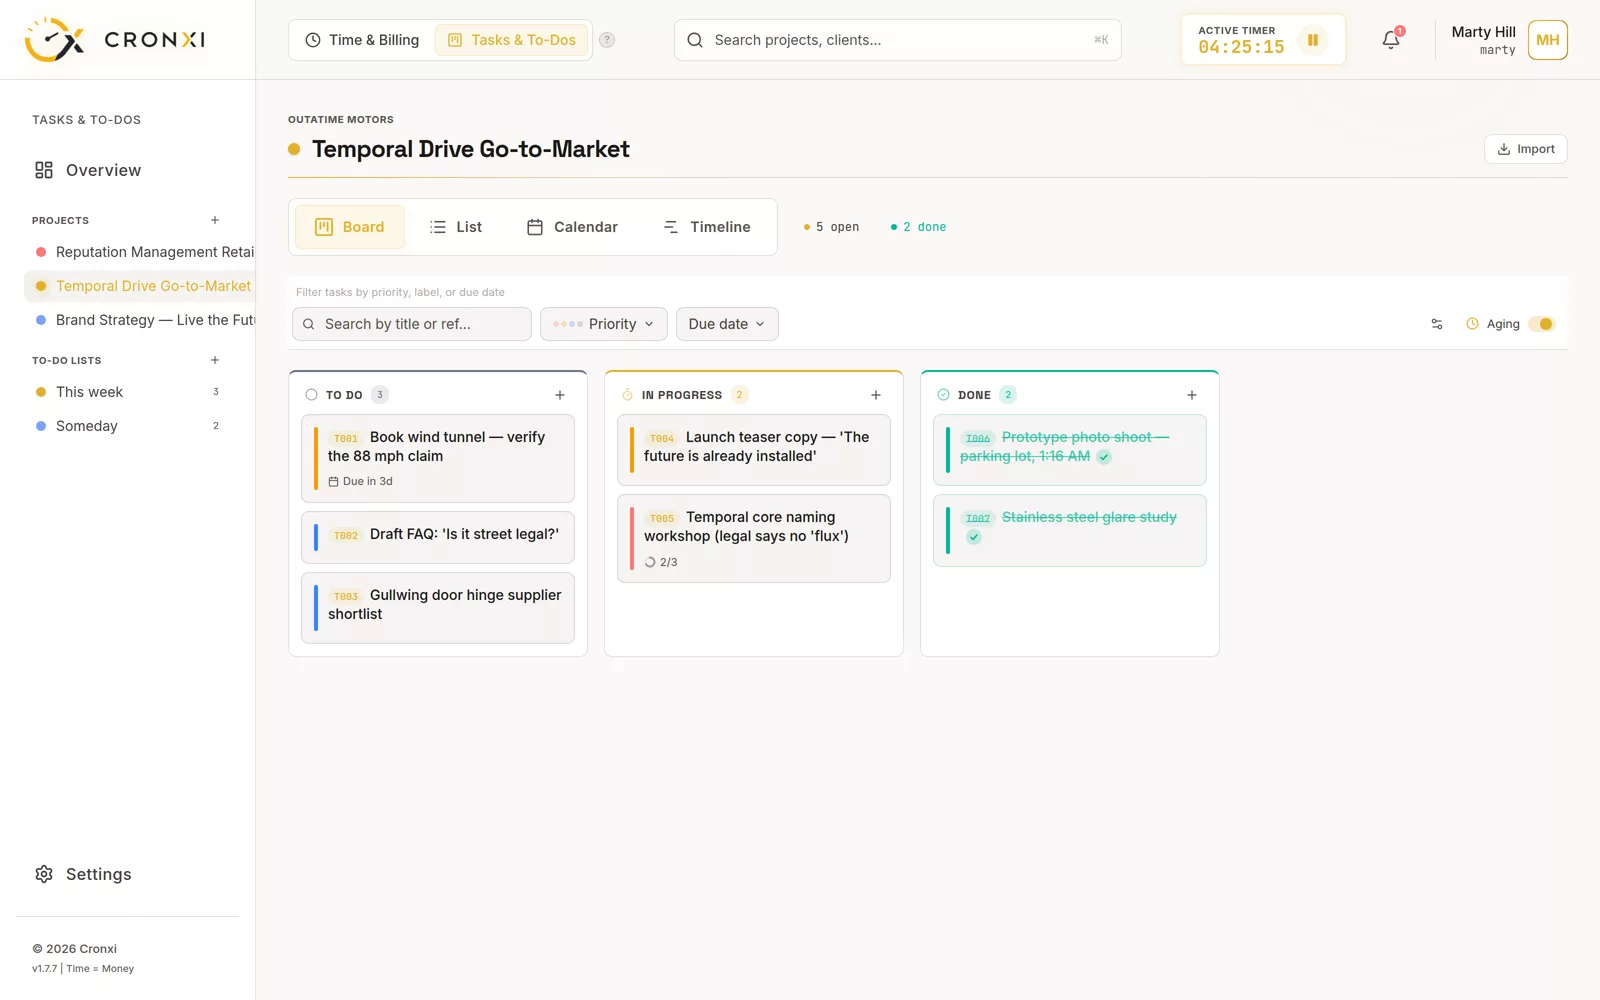Viewport: 1600px width, 1000px height.
Task: Open the This week to-do list
Action: tap(128, 392)
